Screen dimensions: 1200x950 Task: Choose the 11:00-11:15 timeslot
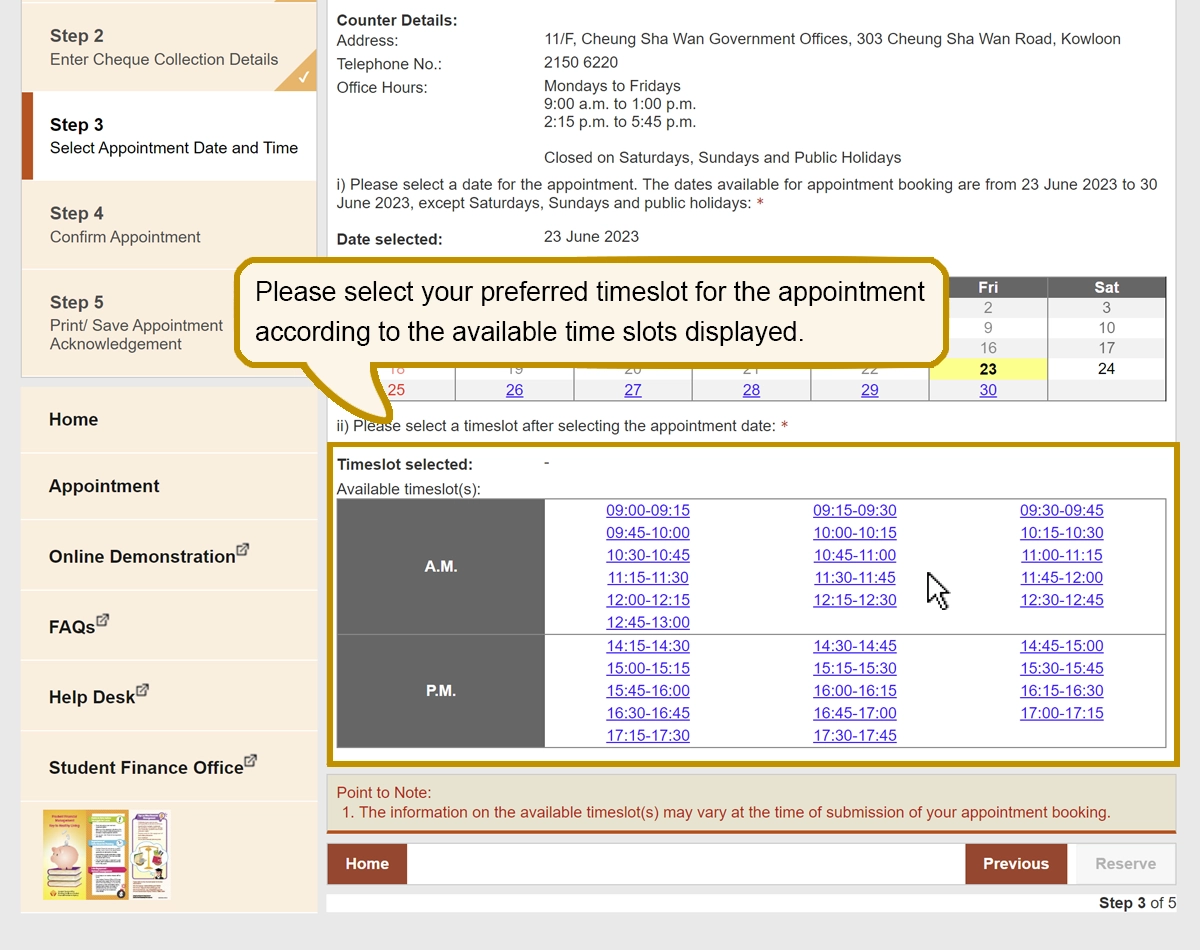click(x=1062, y=555)
